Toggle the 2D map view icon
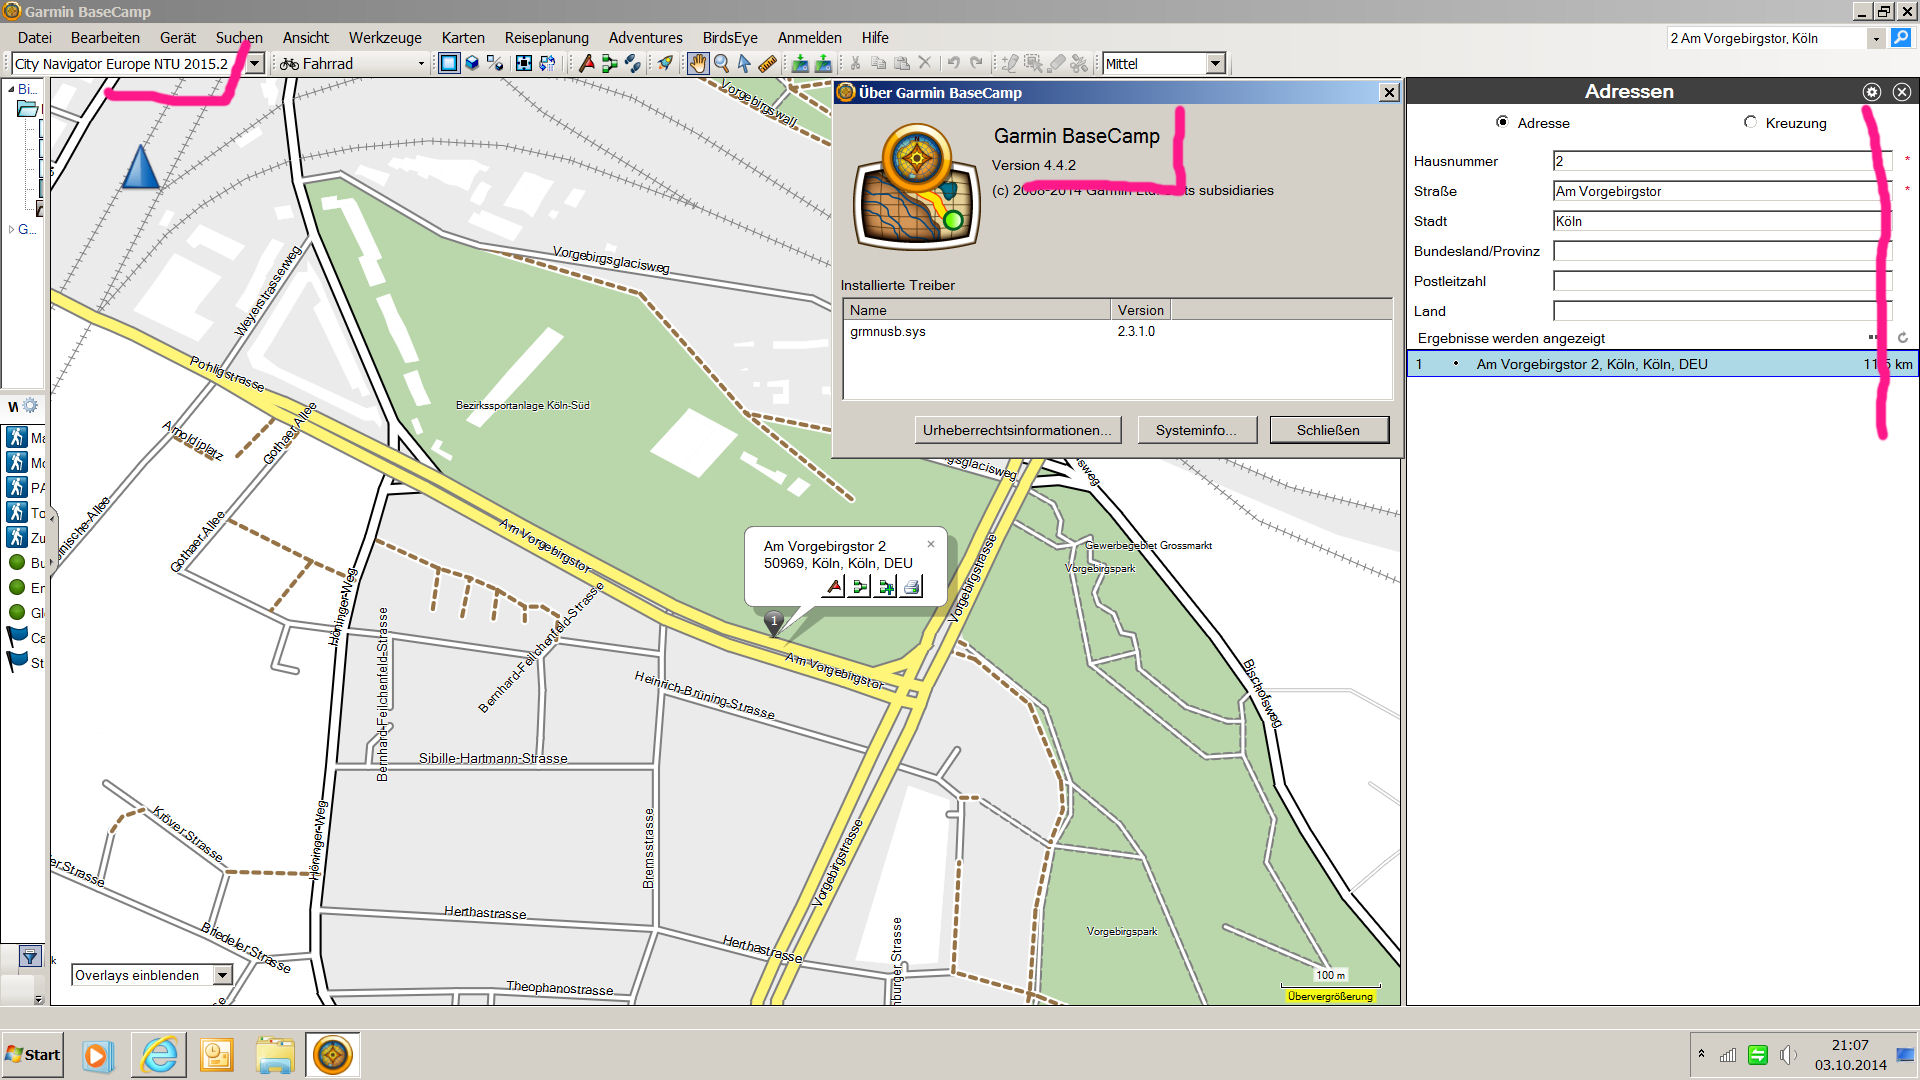 click(x=449, y=64)
